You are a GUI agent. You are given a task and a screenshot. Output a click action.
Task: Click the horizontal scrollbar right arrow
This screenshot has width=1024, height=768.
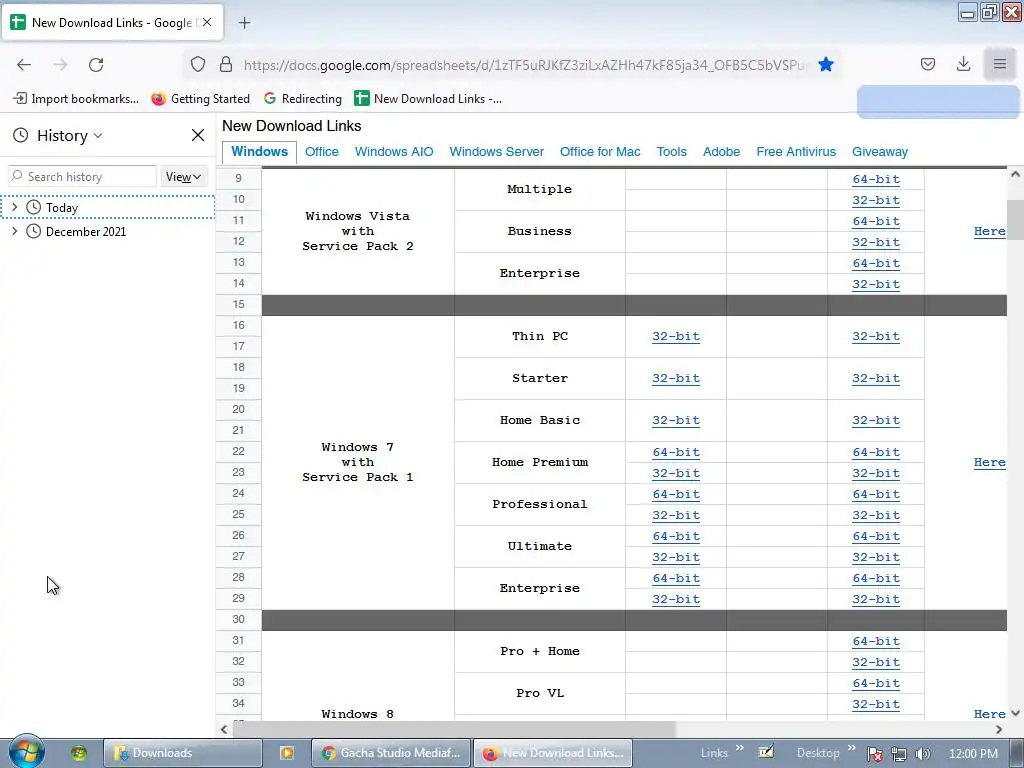(x=999, y=729)
